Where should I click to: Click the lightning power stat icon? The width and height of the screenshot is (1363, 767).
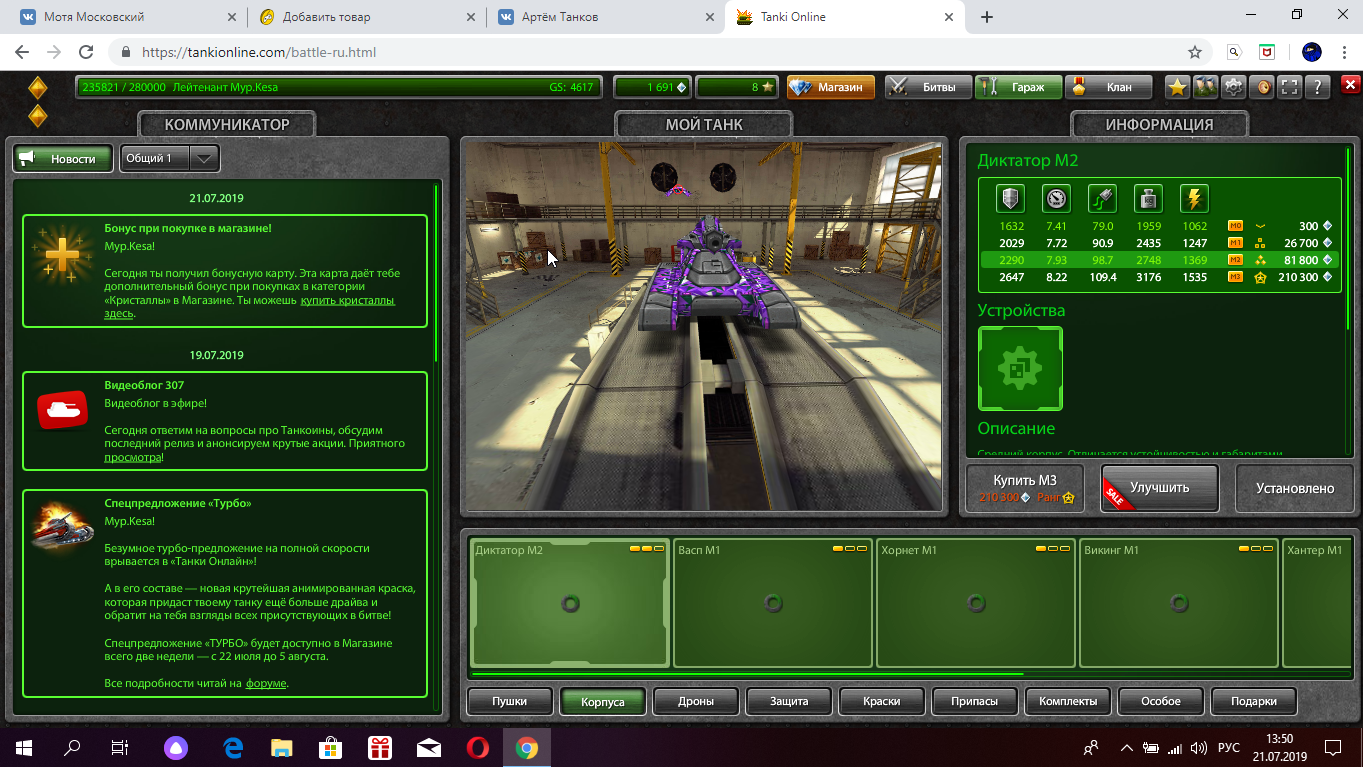[x=1194, y=198]
